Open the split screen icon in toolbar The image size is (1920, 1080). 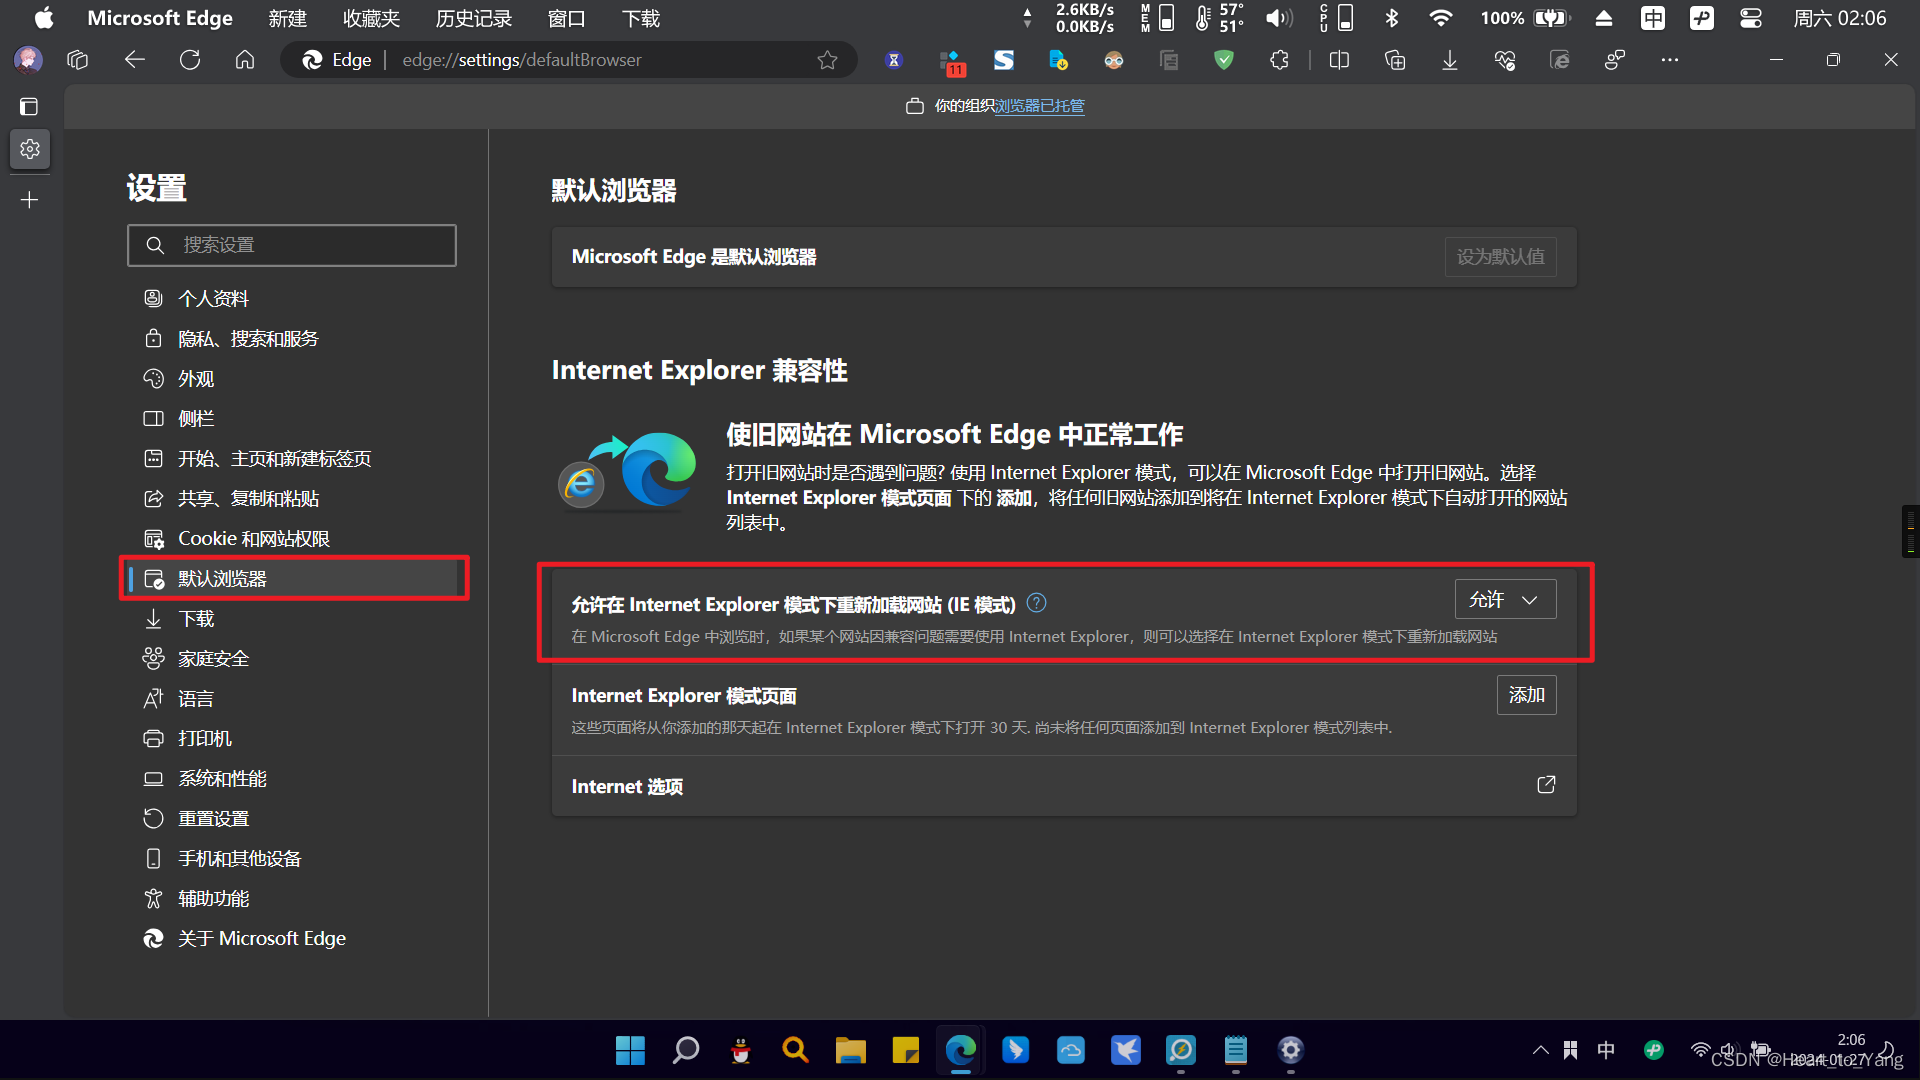pos(1339,60)
